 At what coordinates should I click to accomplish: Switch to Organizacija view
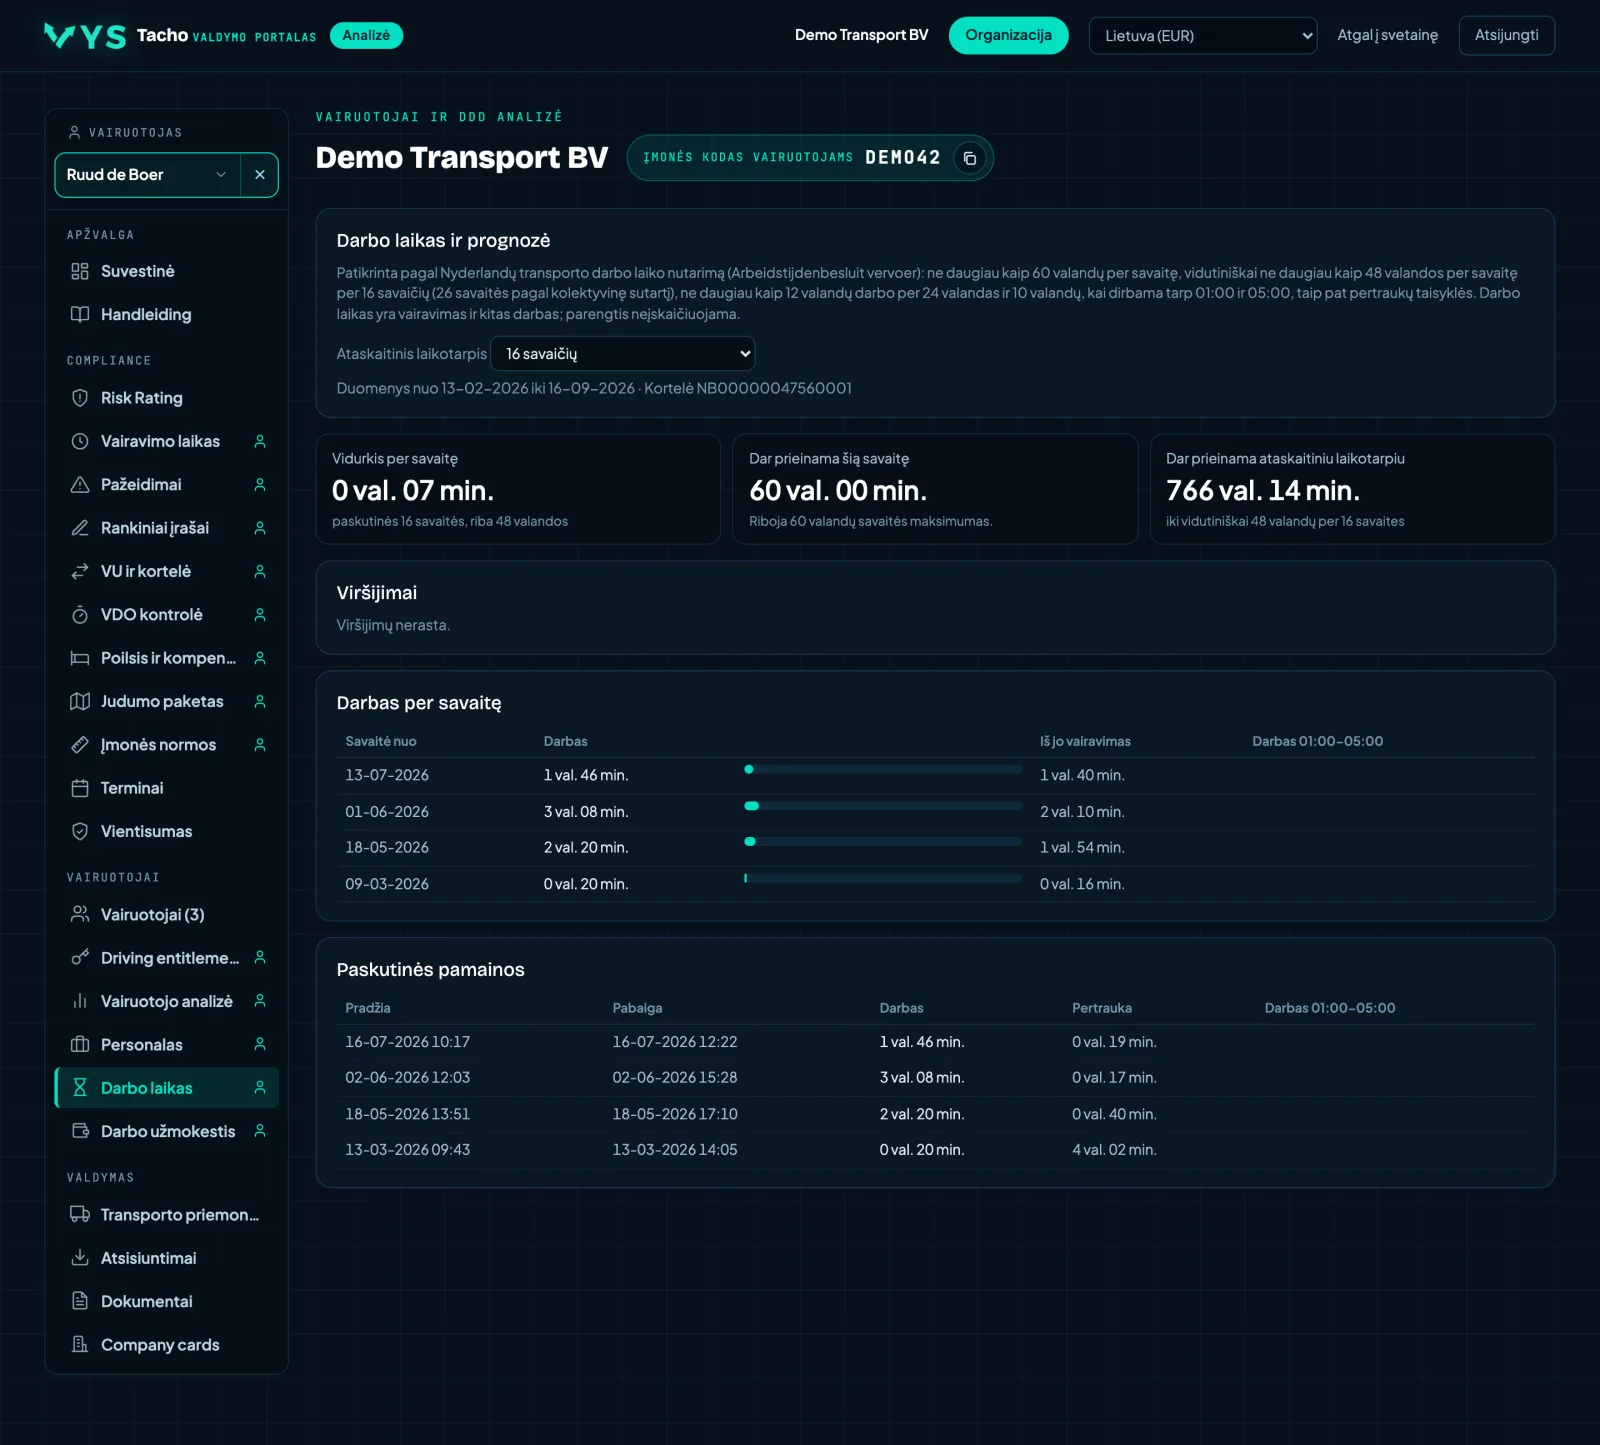pos(1008,36)
